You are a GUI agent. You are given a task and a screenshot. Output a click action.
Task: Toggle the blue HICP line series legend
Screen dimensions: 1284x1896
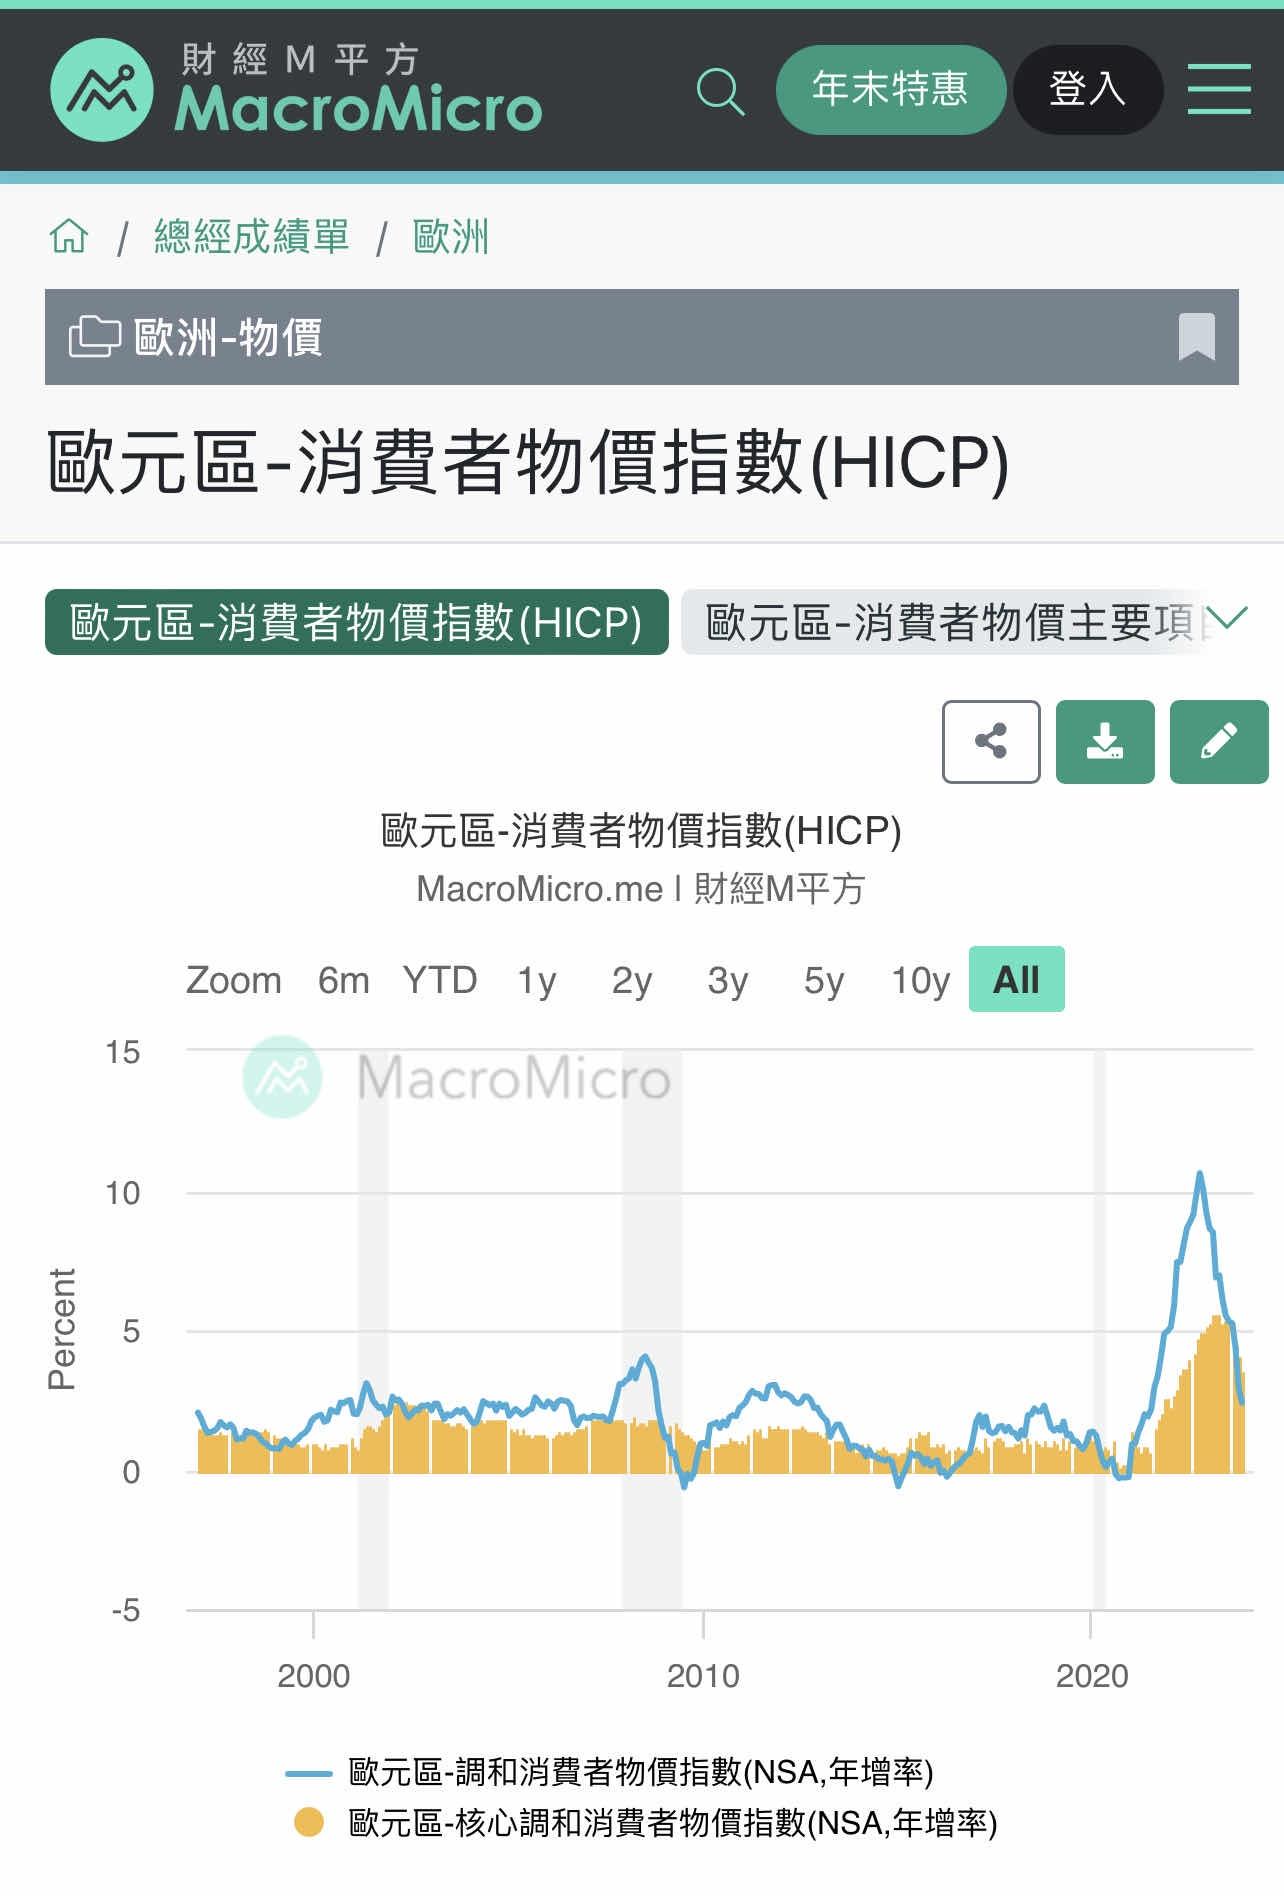tap(640, 1772)
